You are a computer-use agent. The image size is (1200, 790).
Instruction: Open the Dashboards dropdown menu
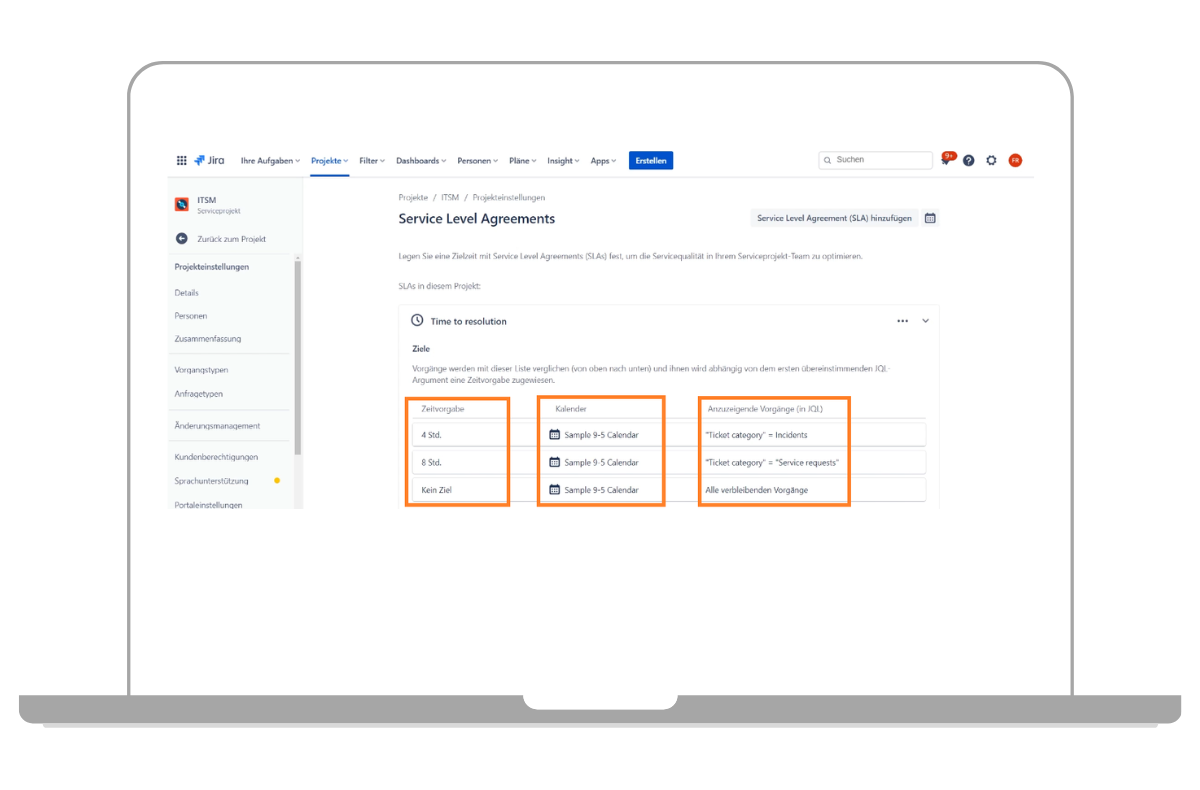pos(421,160)
